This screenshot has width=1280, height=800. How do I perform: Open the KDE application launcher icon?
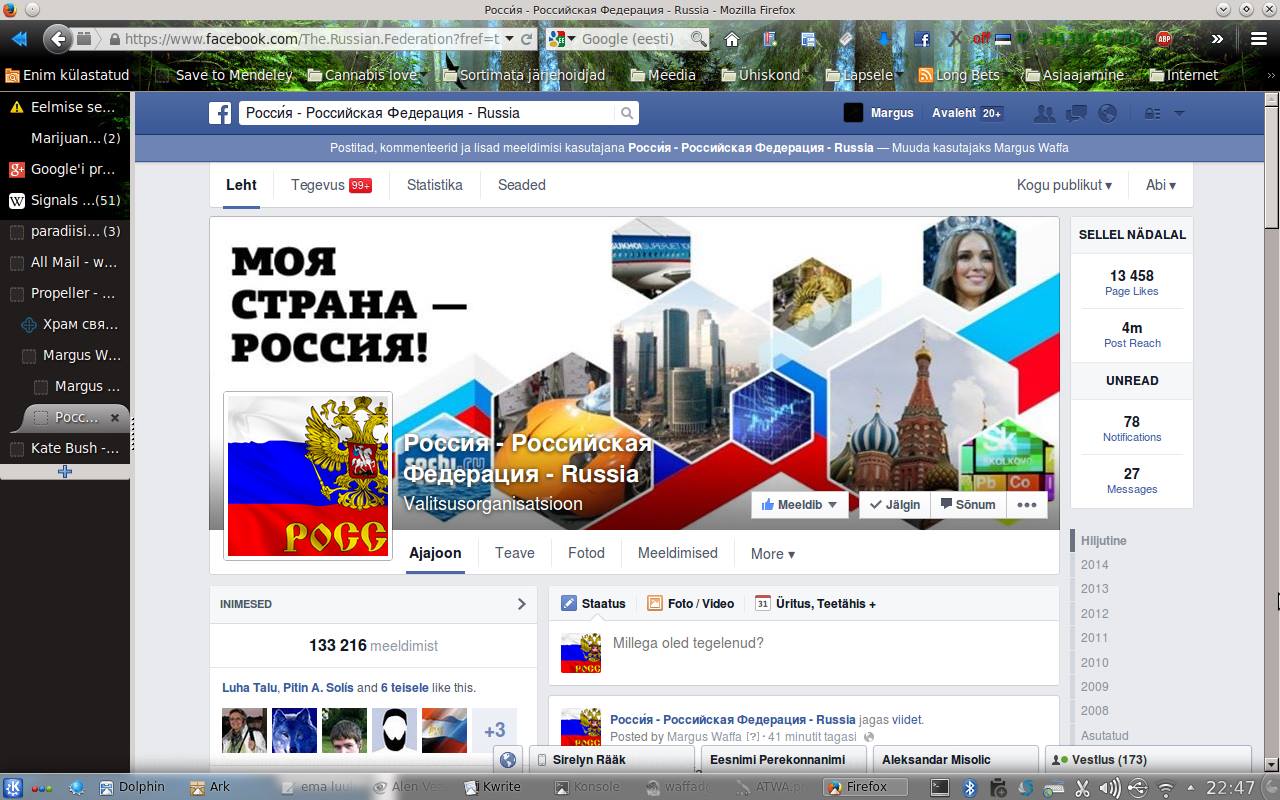pos(15,787)
